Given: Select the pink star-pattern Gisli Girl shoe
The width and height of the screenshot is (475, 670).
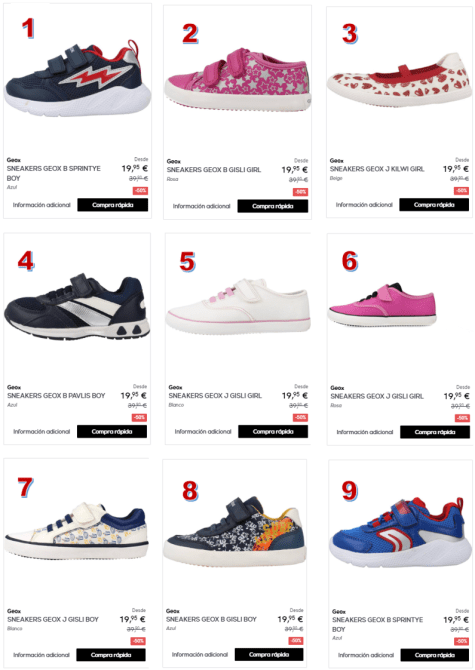Looking at the screenshot, I should pyautogui.click(x=238, y=80).
